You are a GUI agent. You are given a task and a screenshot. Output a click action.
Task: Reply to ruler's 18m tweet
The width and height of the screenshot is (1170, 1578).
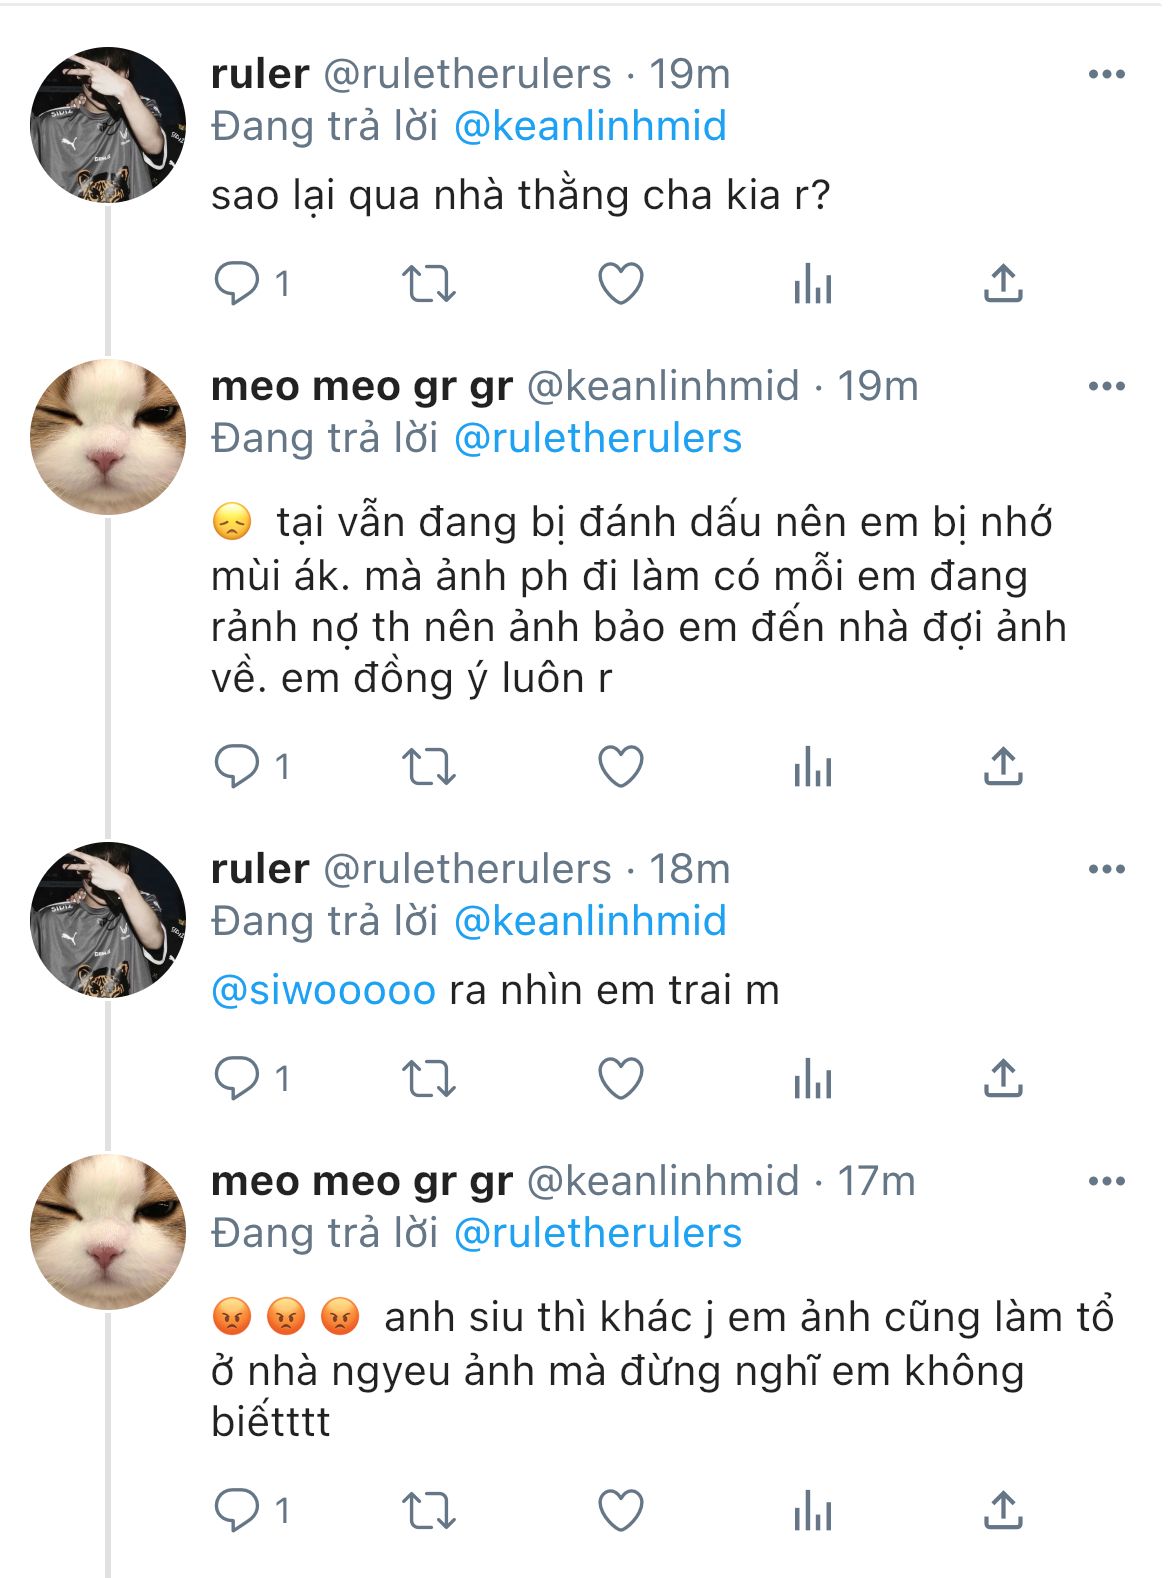(x=238, y=1079)
